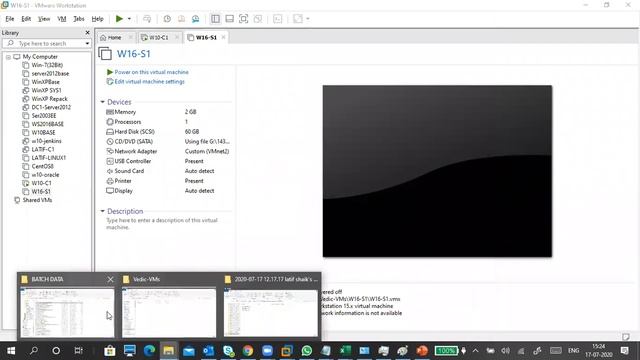Open the power options dropdown arrow
The height and width of the screenshot is (360, 640).
pyautogui.click(x=129, y=19)
